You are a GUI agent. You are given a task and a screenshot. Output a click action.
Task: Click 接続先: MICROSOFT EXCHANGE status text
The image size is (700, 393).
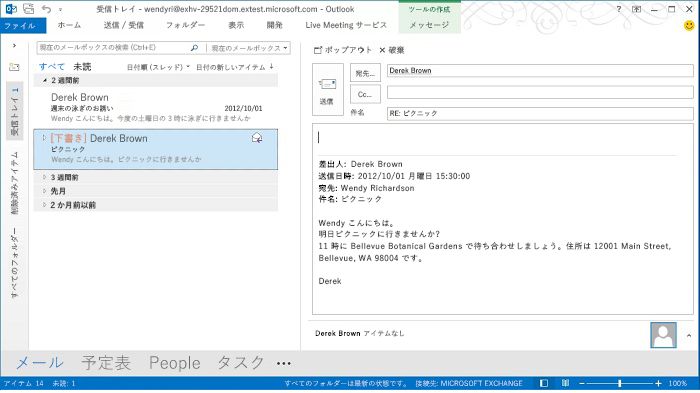(x=469, y=383)
